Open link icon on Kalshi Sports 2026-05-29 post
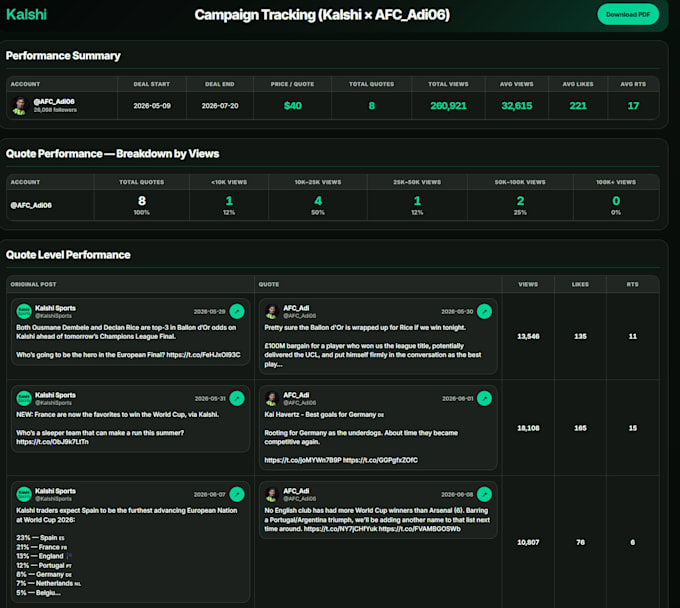Screen dimensions: 680x608 coord(237,311)
